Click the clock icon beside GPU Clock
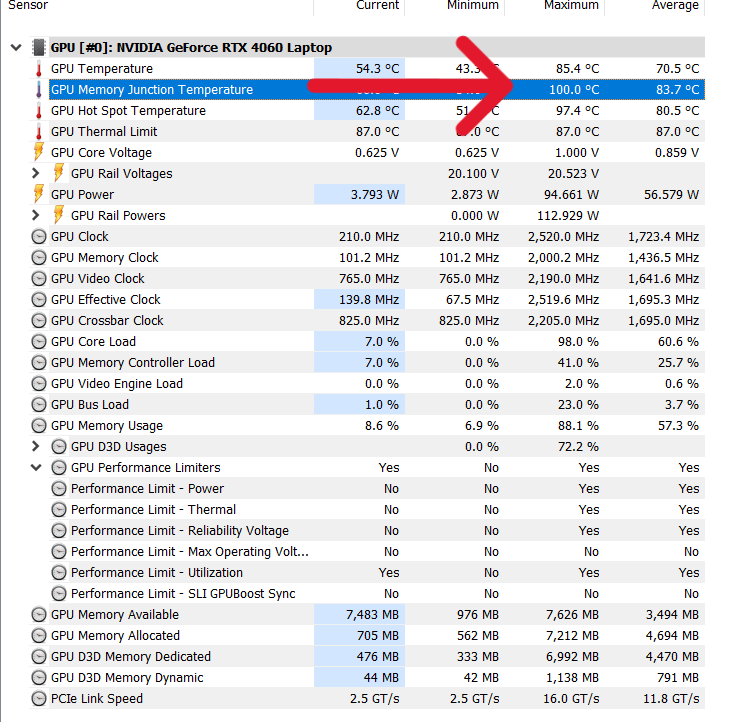The height and width of the screenshot is (722, 741). pyautogui.click(x=39, y=236)
